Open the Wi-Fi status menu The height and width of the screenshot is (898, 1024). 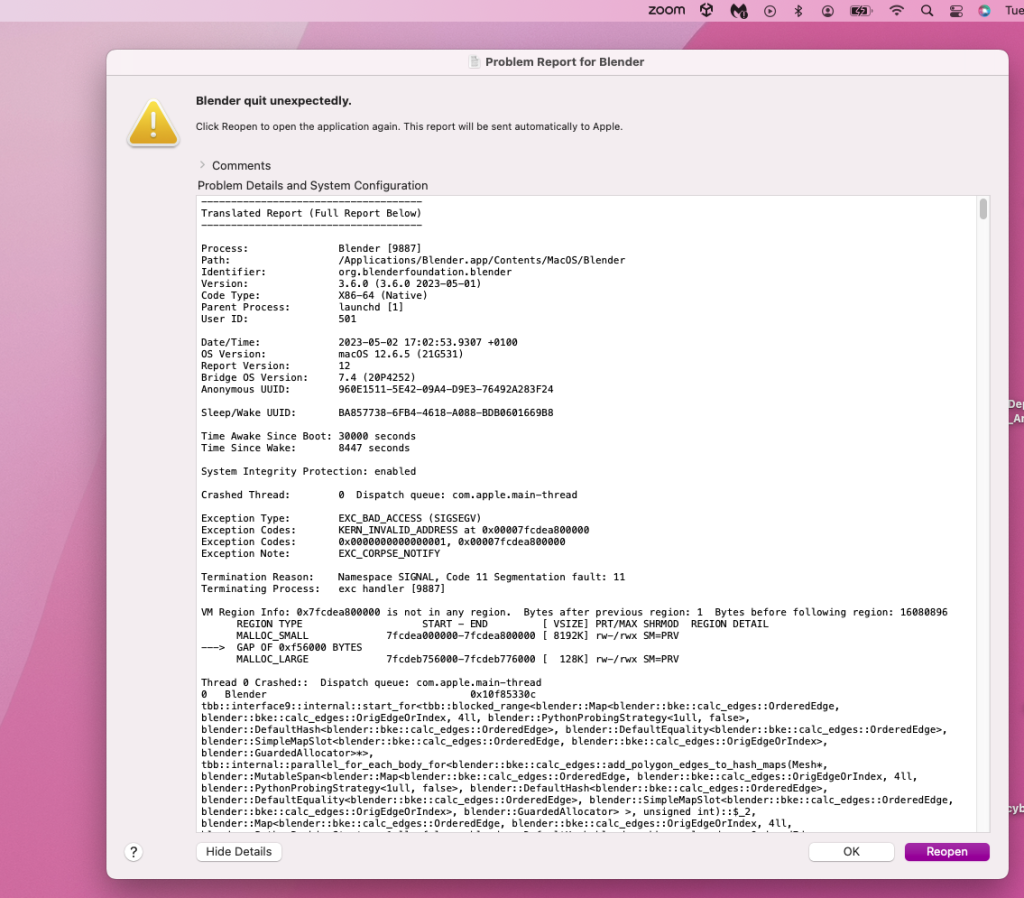tap(897, 10)
